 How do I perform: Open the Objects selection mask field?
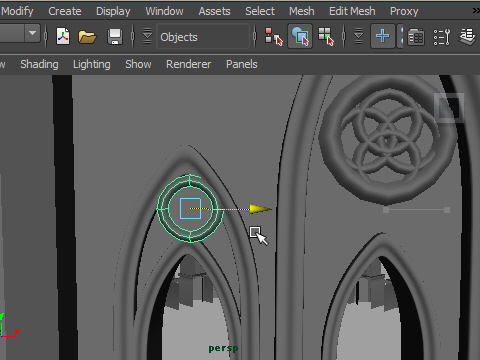pyautogui.click(x=203, y=37)
